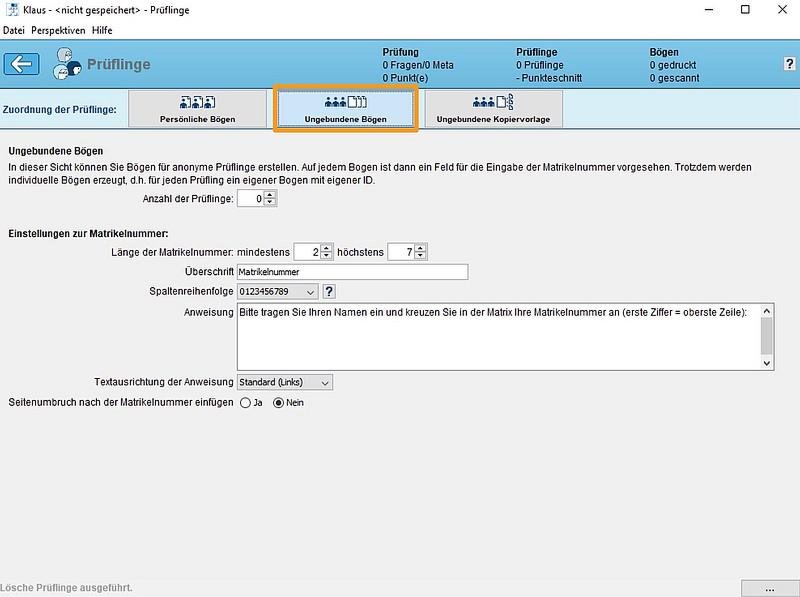The height and width of the screenshot is (597, 800).
Task: Open the Spaltenreihenfolge dropdown
Action: (x=278, y=291)
